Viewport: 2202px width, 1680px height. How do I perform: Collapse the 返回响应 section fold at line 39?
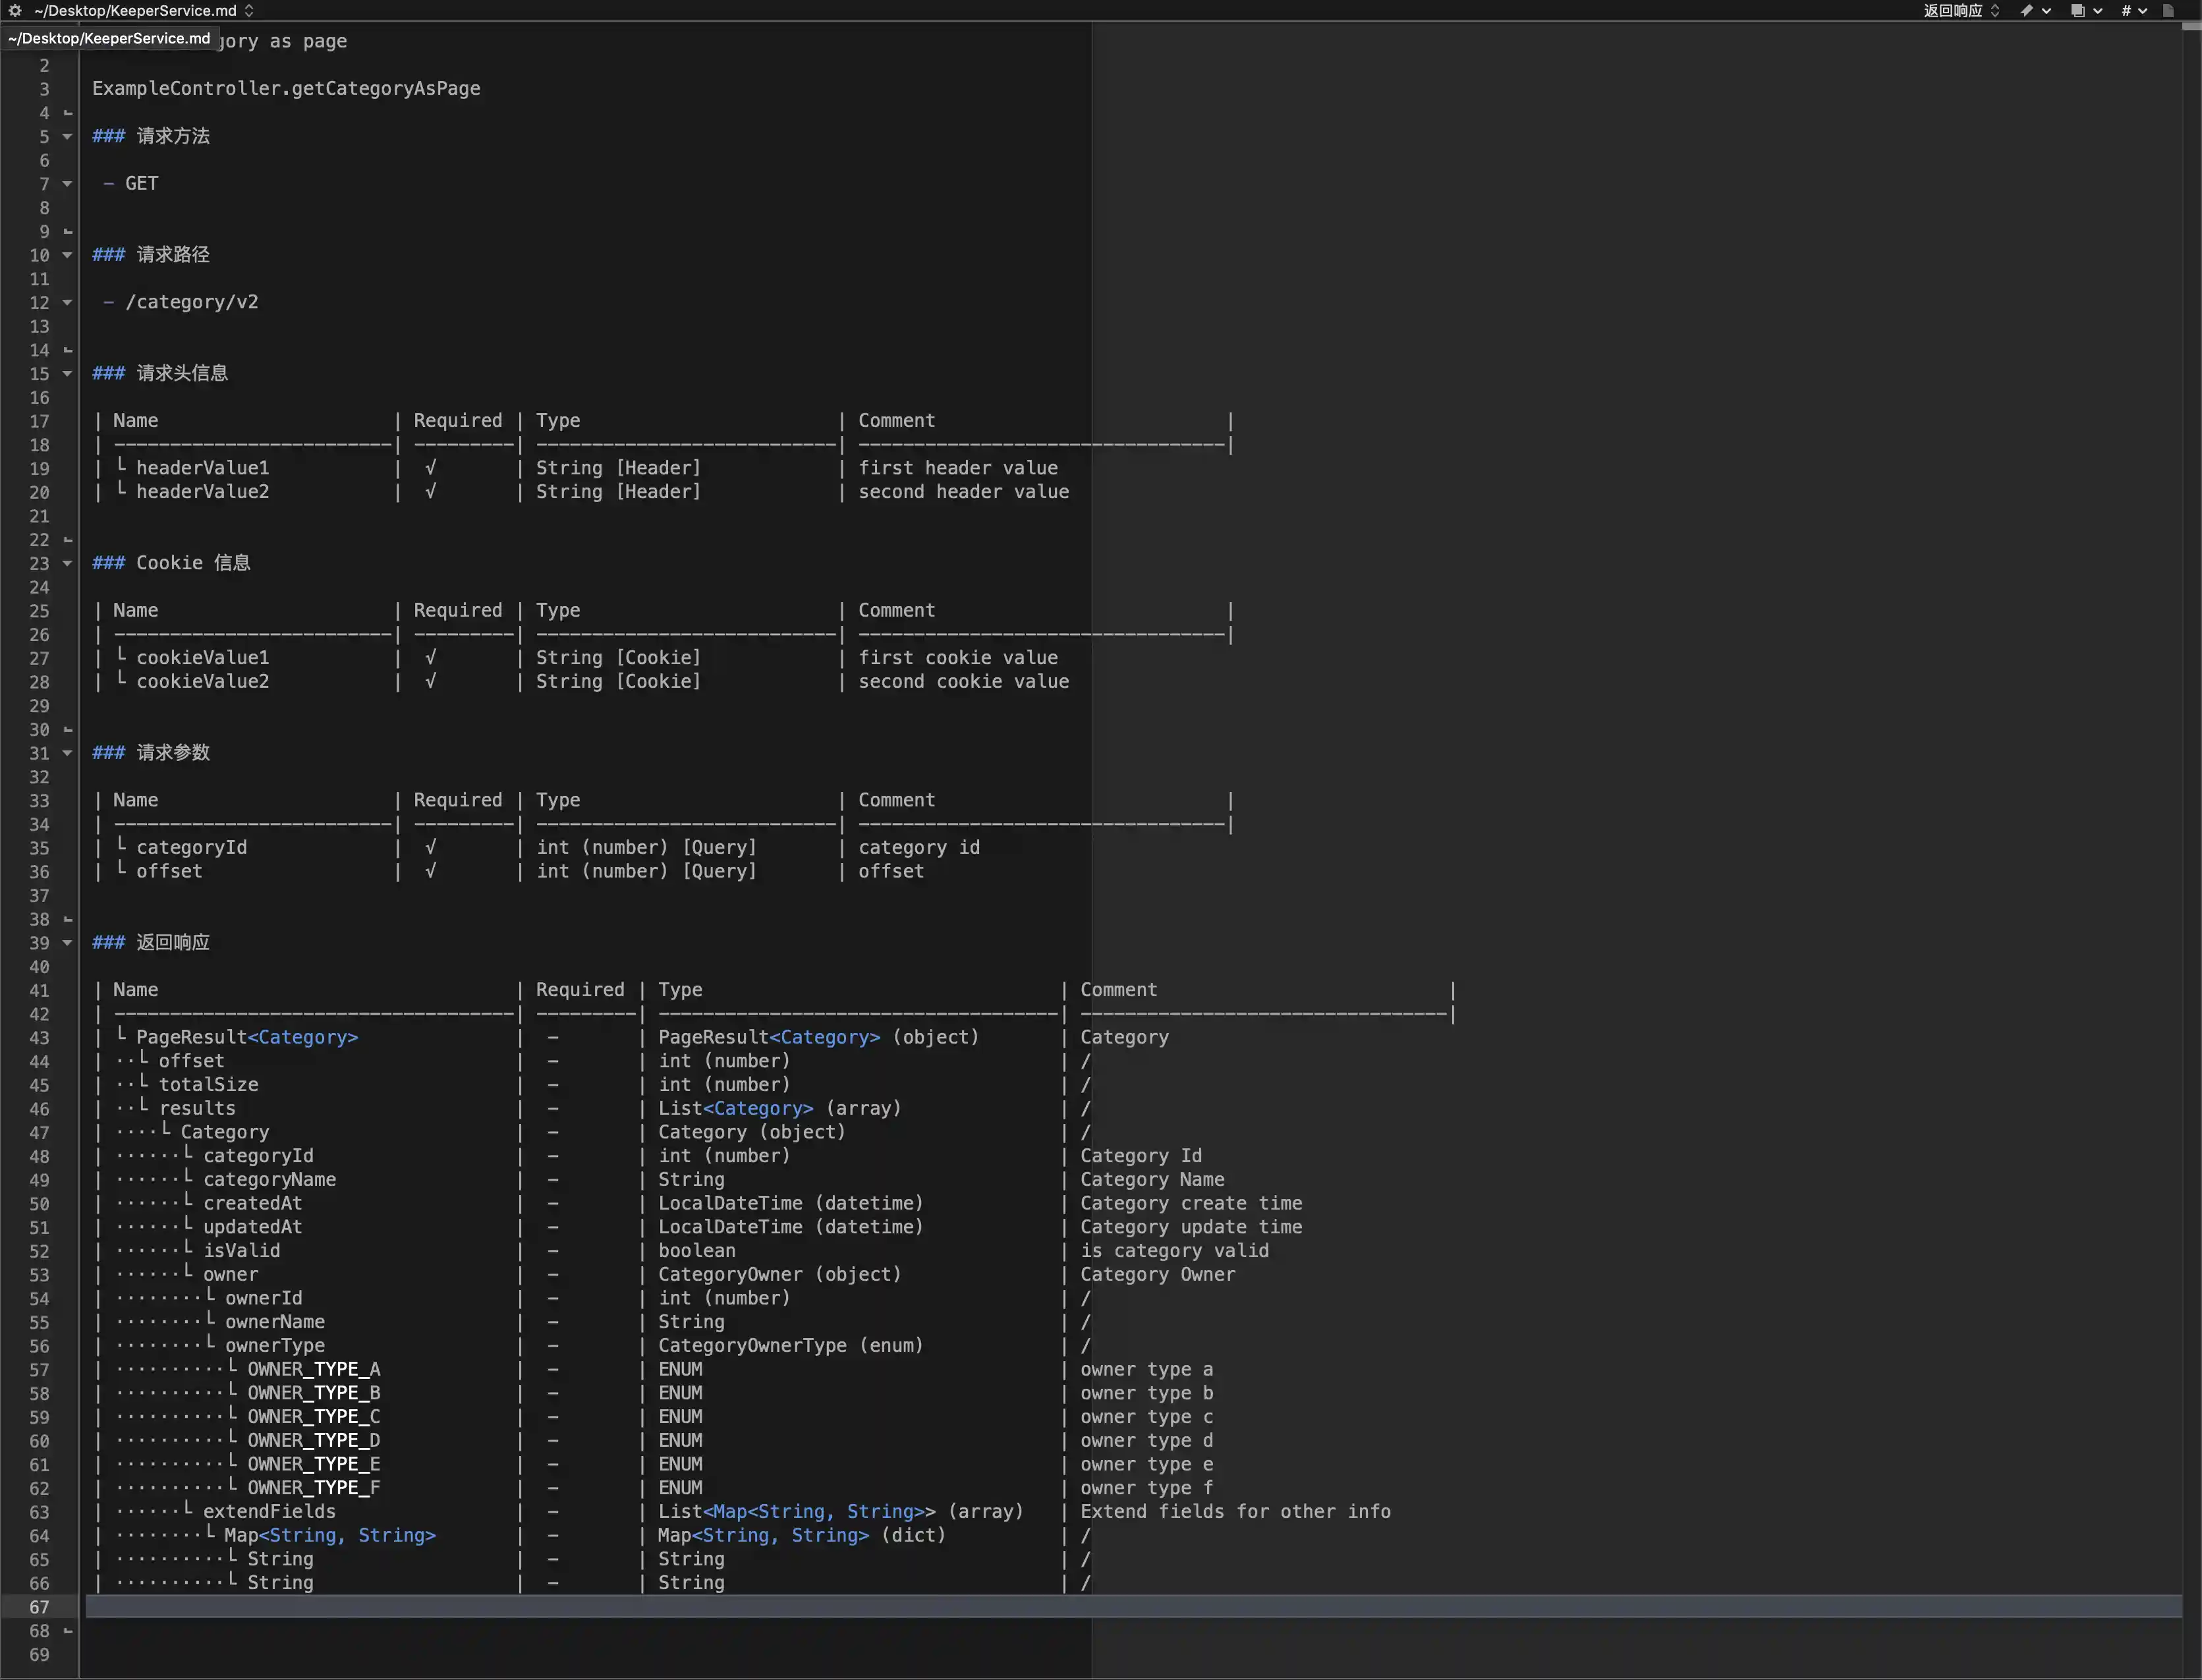[x=67, y=943]
